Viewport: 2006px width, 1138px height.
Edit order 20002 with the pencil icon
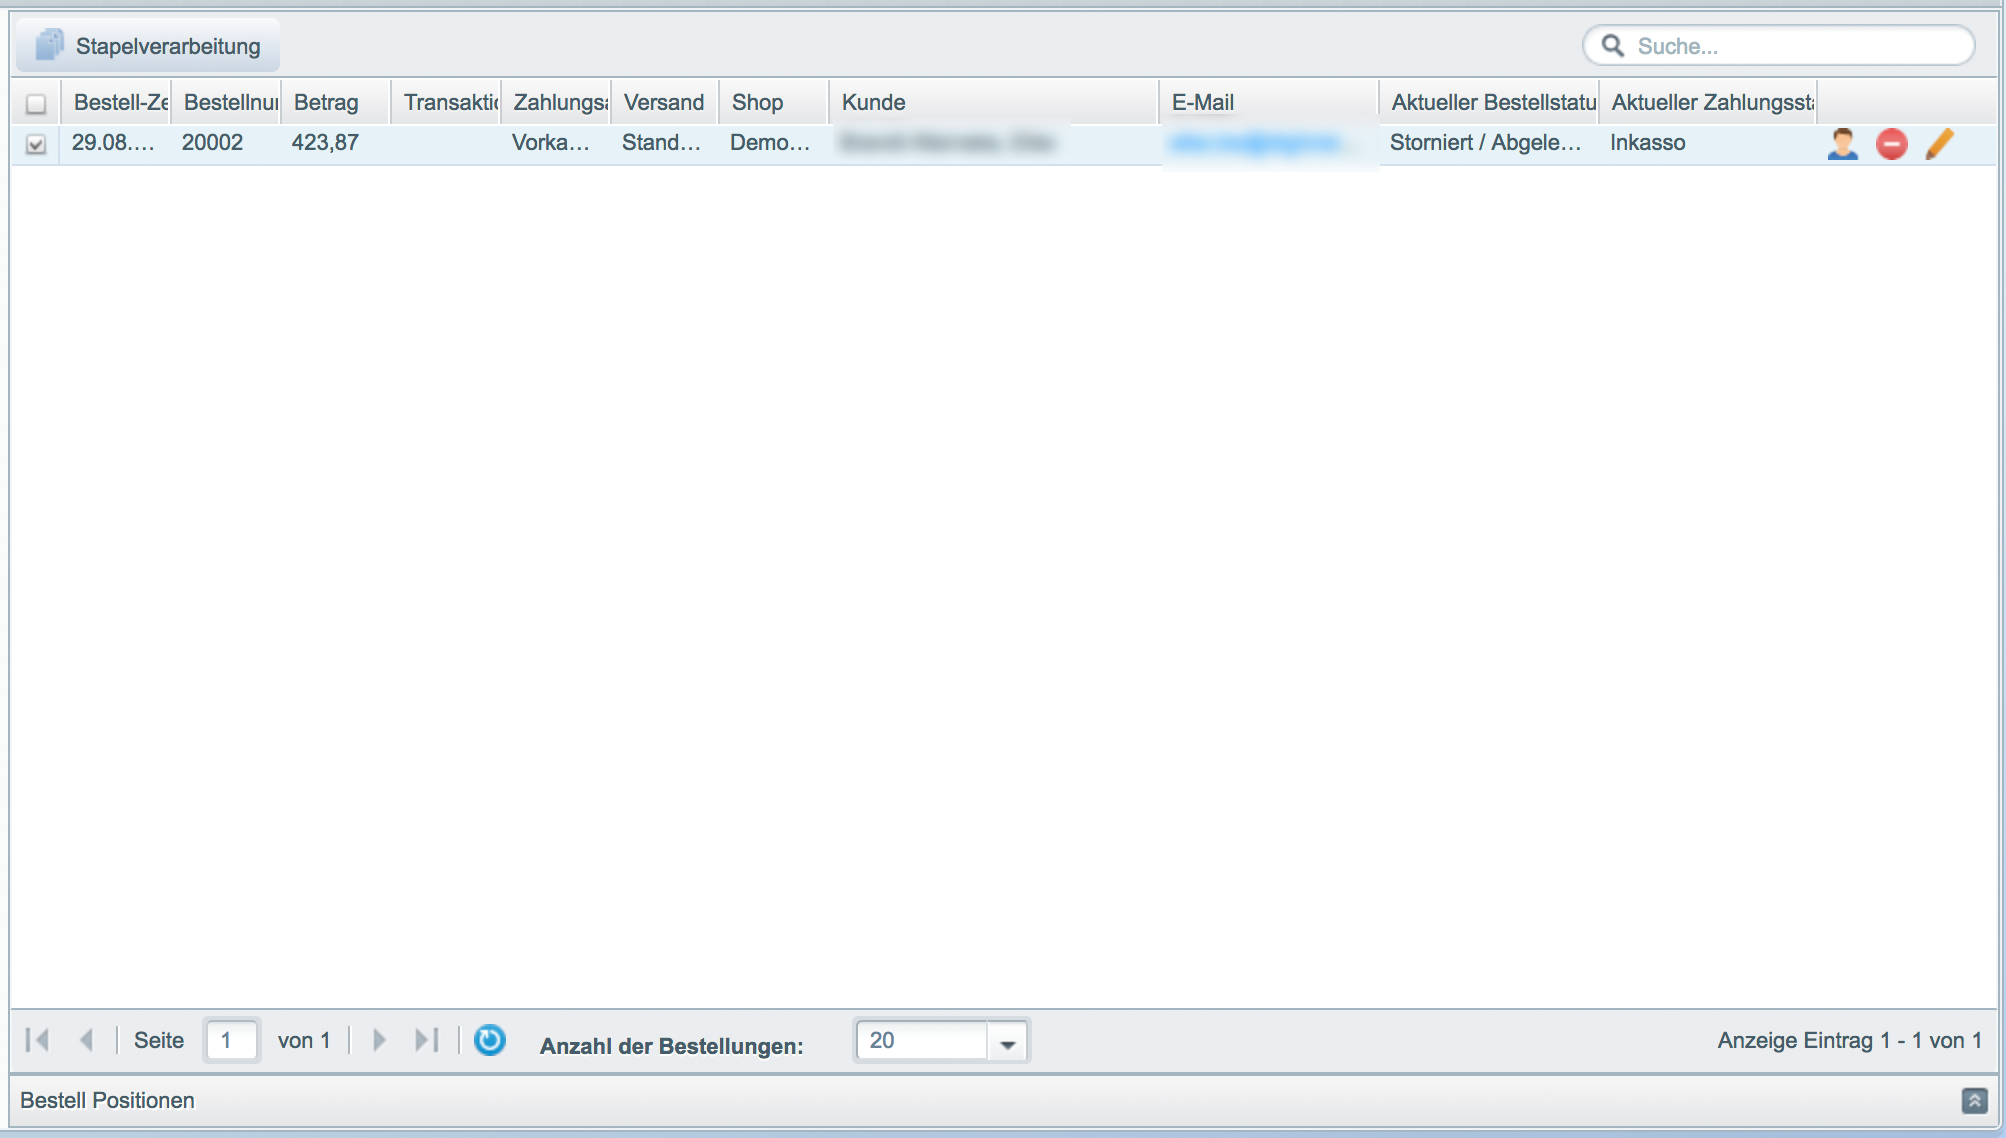[x=1939, y=143]
